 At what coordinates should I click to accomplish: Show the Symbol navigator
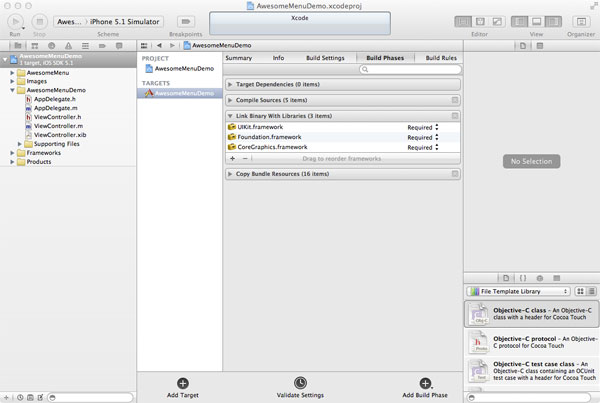click(34, 46)
